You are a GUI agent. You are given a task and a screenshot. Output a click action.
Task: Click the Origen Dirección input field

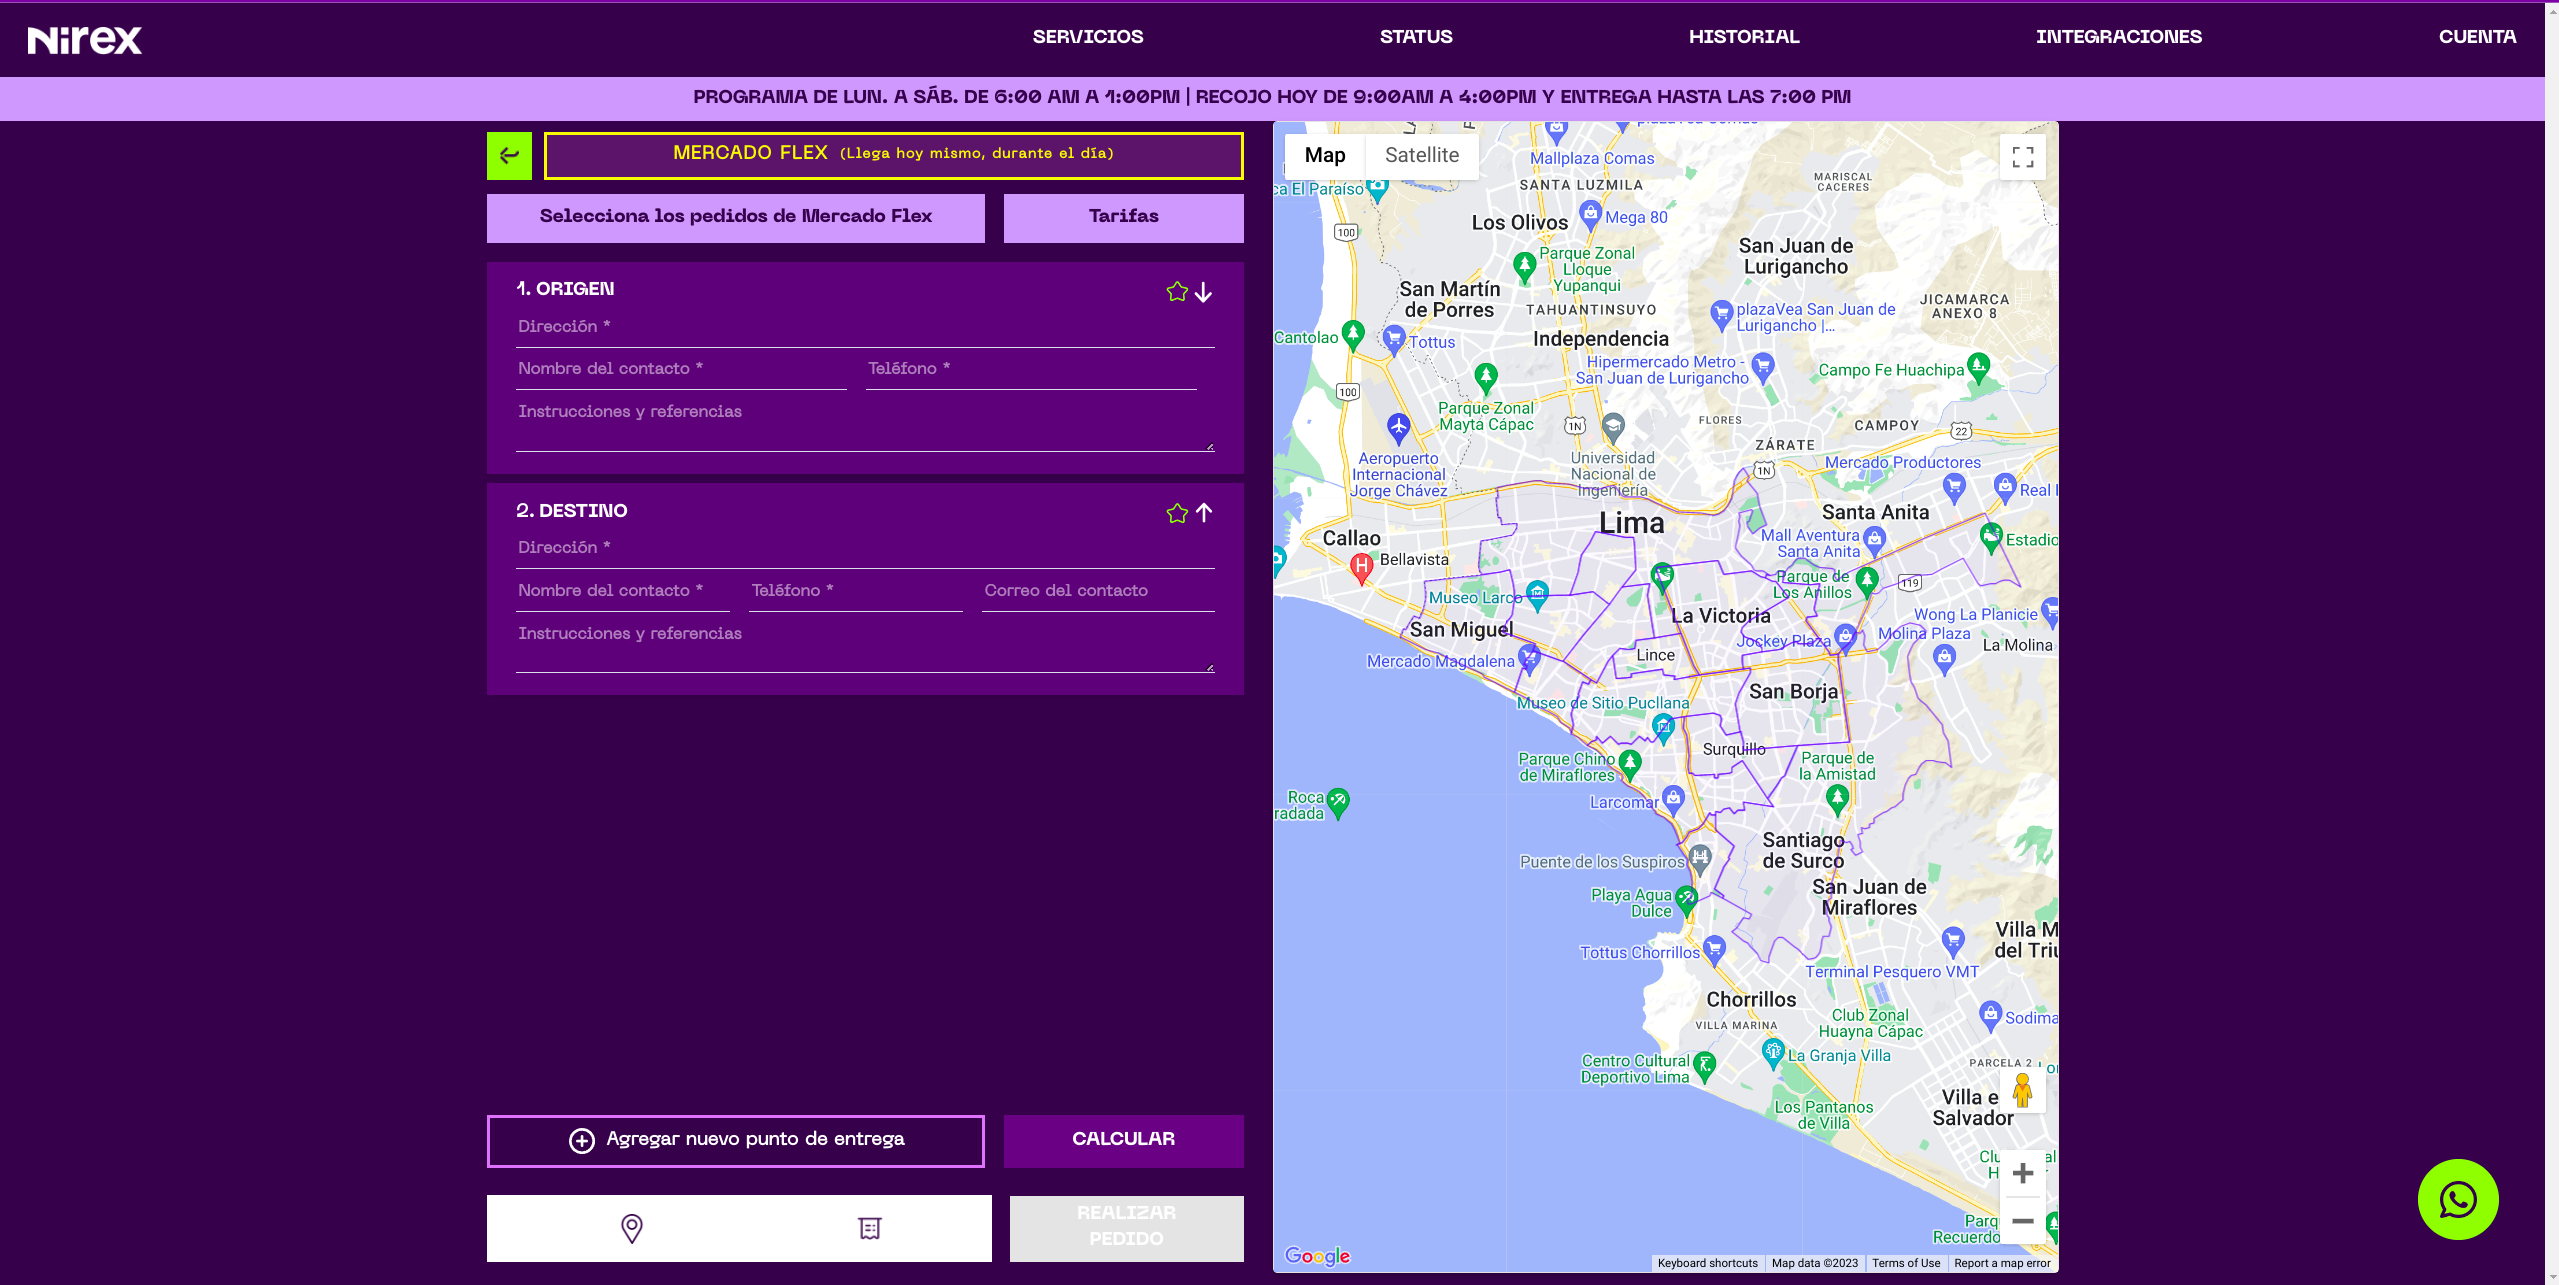click(x=864, y=327)
